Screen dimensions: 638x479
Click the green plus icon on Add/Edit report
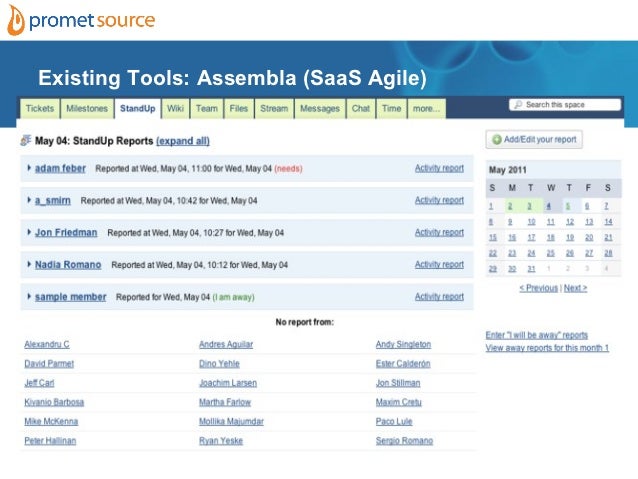496,140
